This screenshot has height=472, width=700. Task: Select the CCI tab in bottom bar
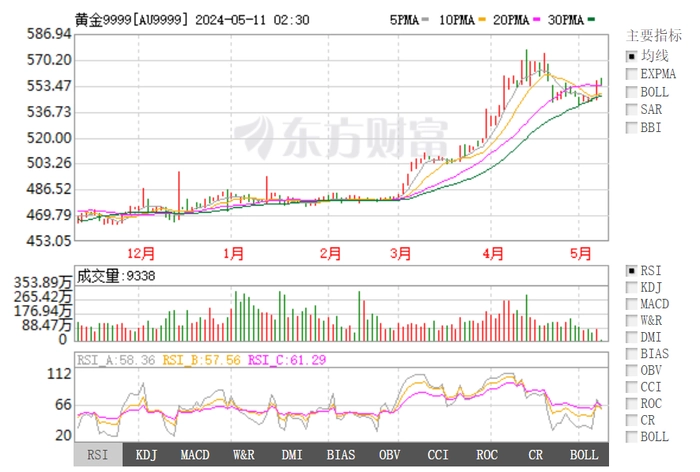coord(438,455)
